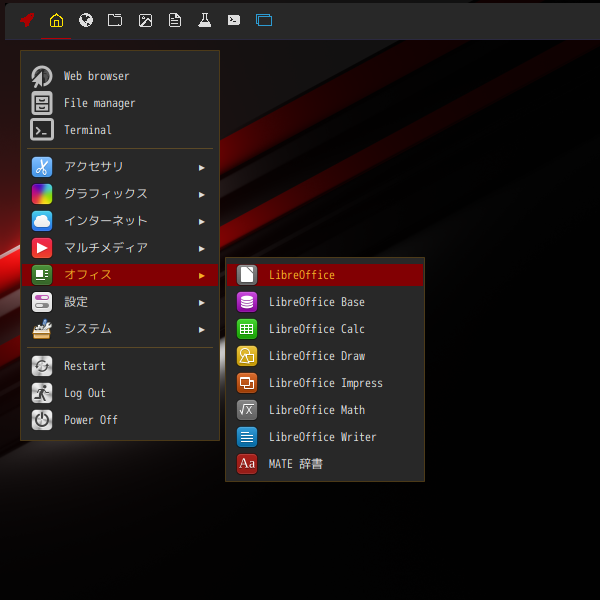Click the Web browser menu icon
The width and height of the screenshot is (600, 600).
click(42, 76)
